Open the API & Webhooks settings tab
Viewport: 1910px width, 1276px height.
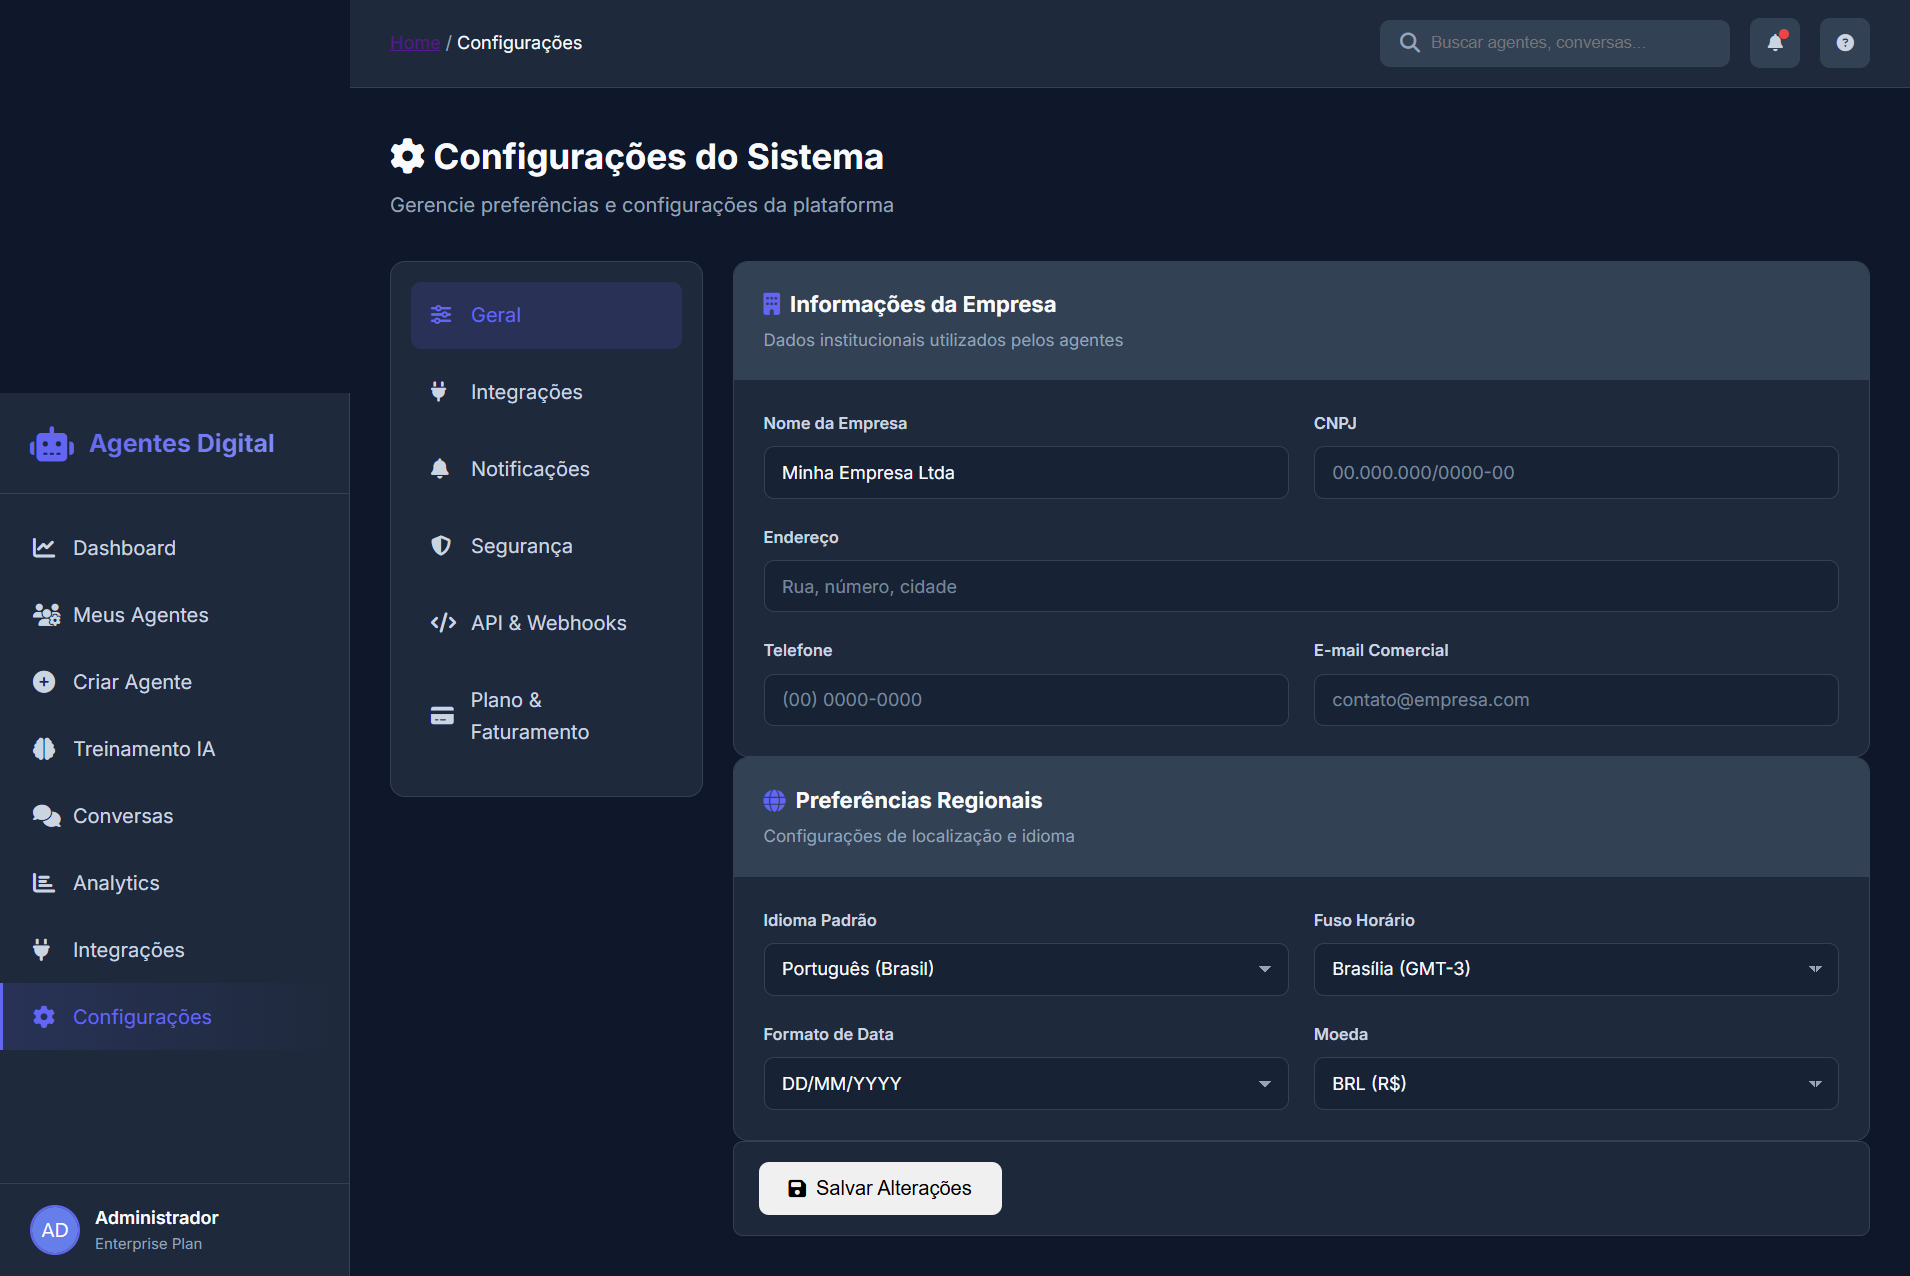546,623
